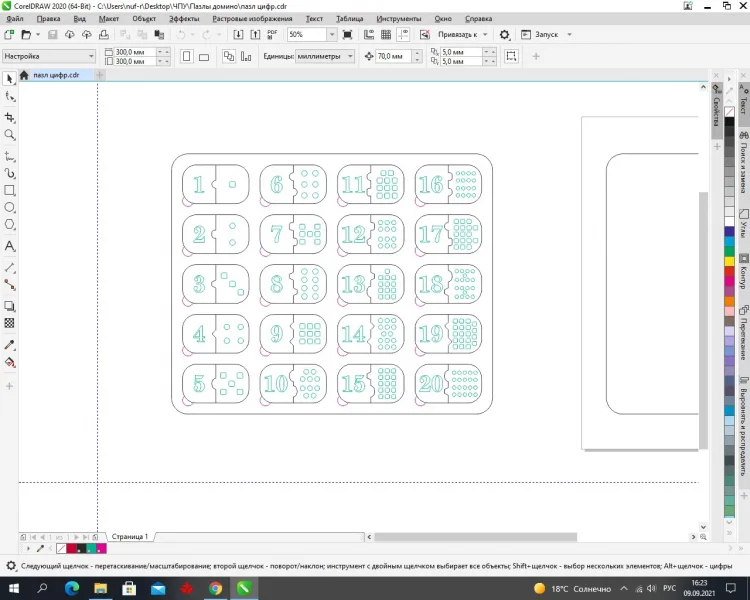Screen dimensions: 750x600
Task: Select the Zoom tool in toolbox
Action: 10,135
